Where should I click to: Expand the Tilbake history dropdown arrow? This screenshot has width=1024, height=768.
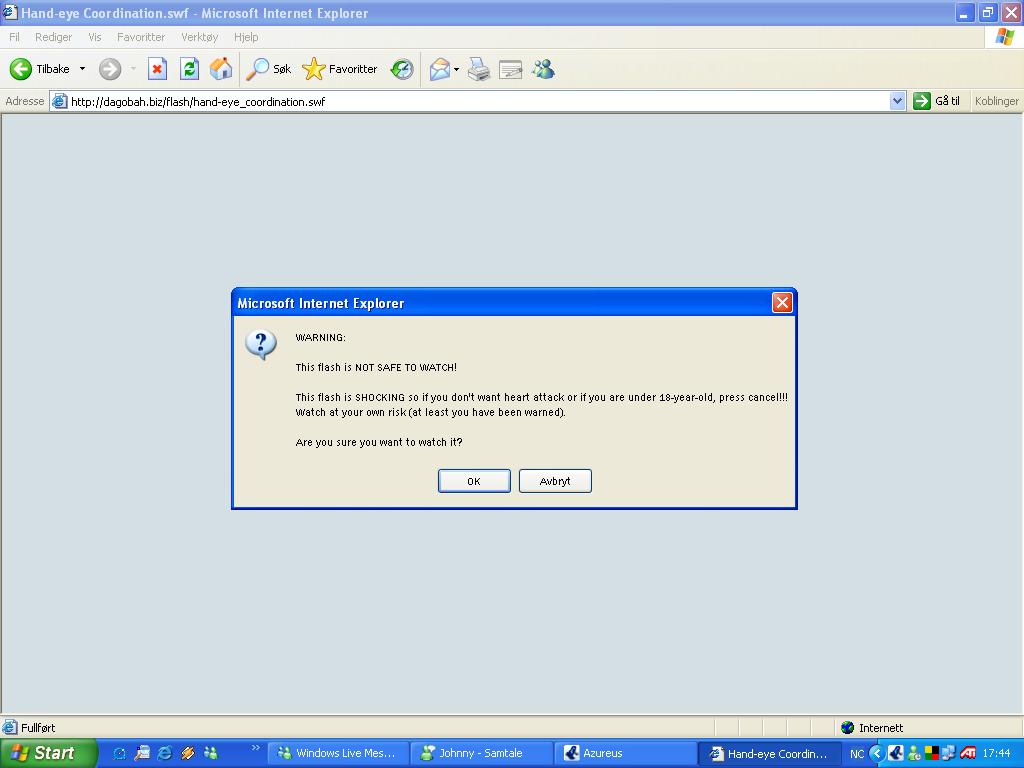tap(82, 69)
